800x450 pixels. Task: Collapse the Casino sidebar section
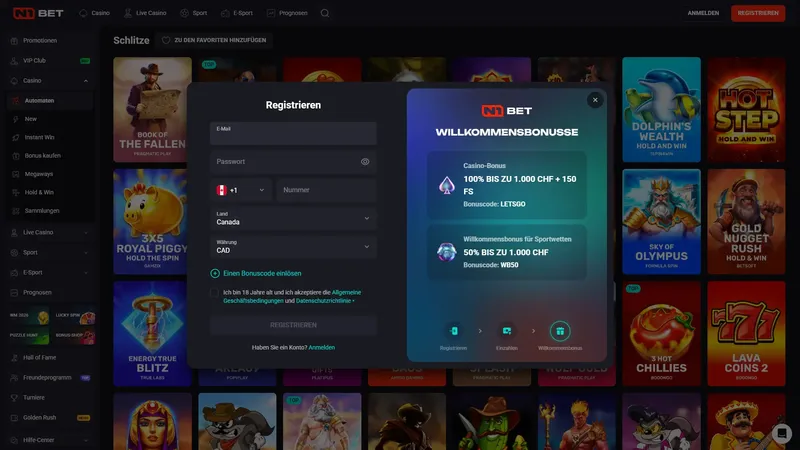[86, 81]
